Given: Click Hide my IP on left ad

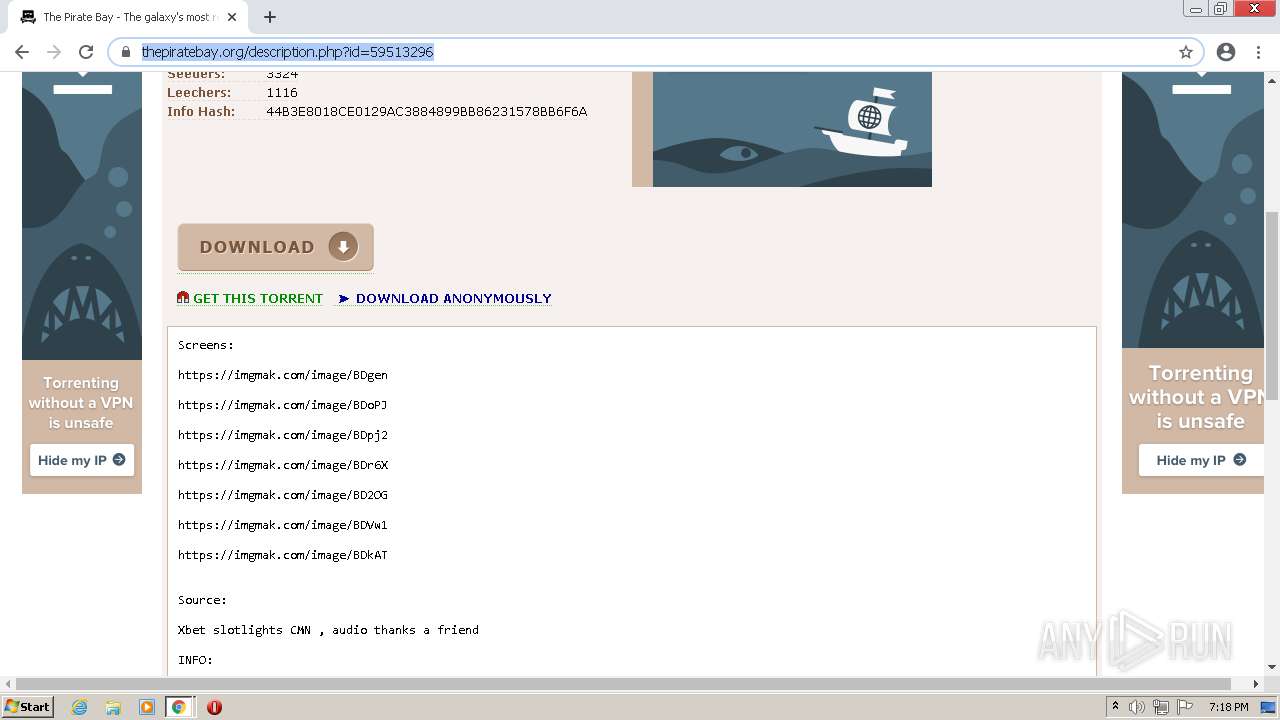Looking at the screenshot, I should [x=82, y=460].
